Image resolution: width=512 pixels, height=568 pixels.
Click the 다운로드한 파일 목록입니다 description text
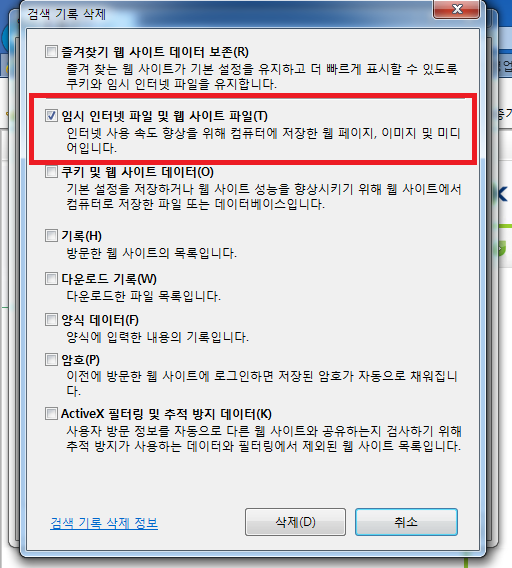(143, 296)
